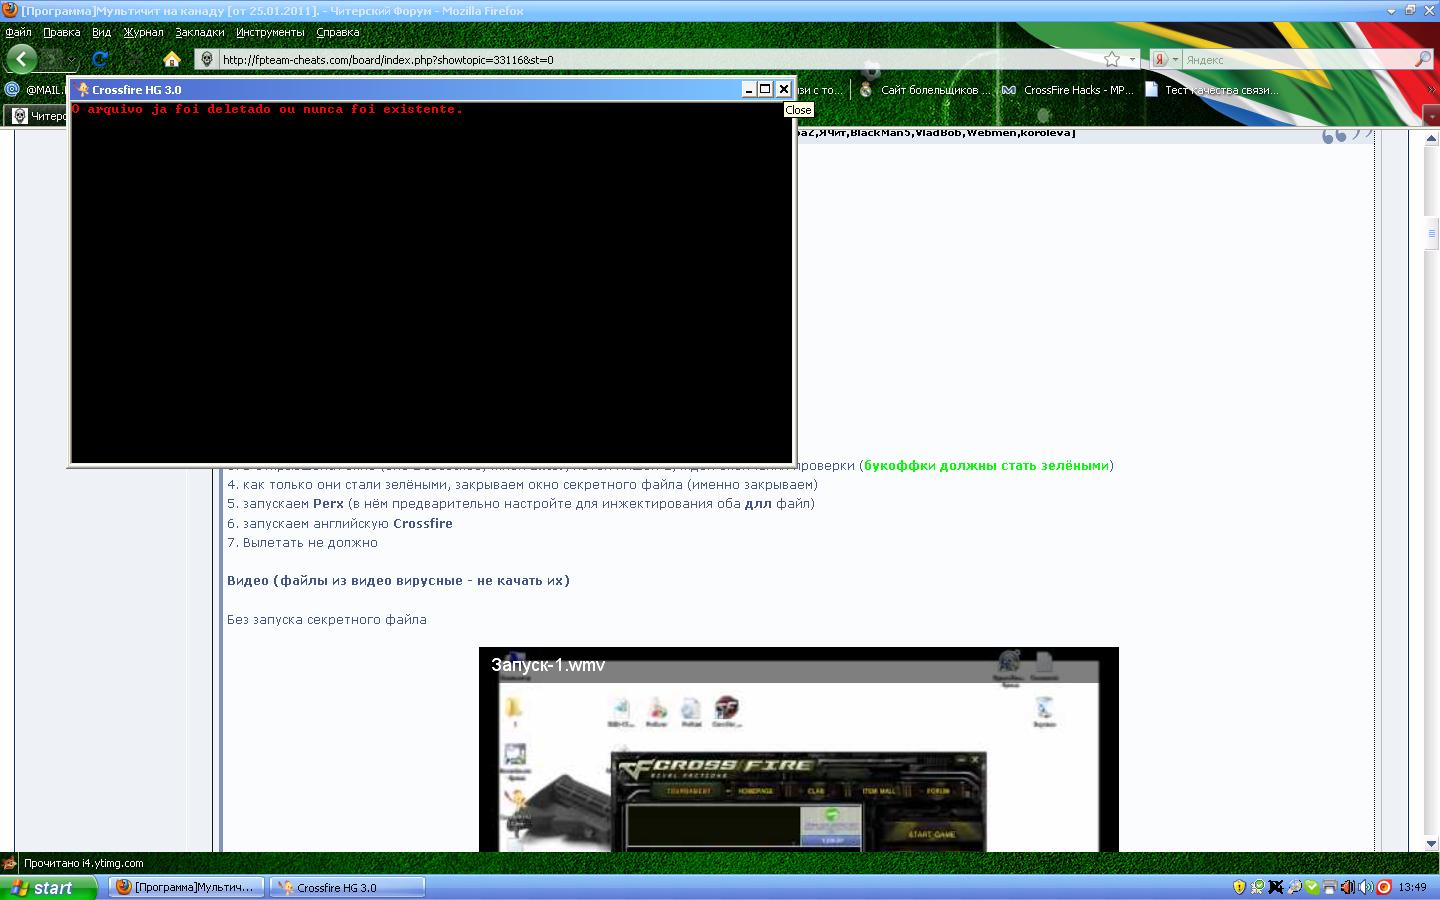
Task: Click the red error text in Crossfire window
Action: click(x=267, y=109)
